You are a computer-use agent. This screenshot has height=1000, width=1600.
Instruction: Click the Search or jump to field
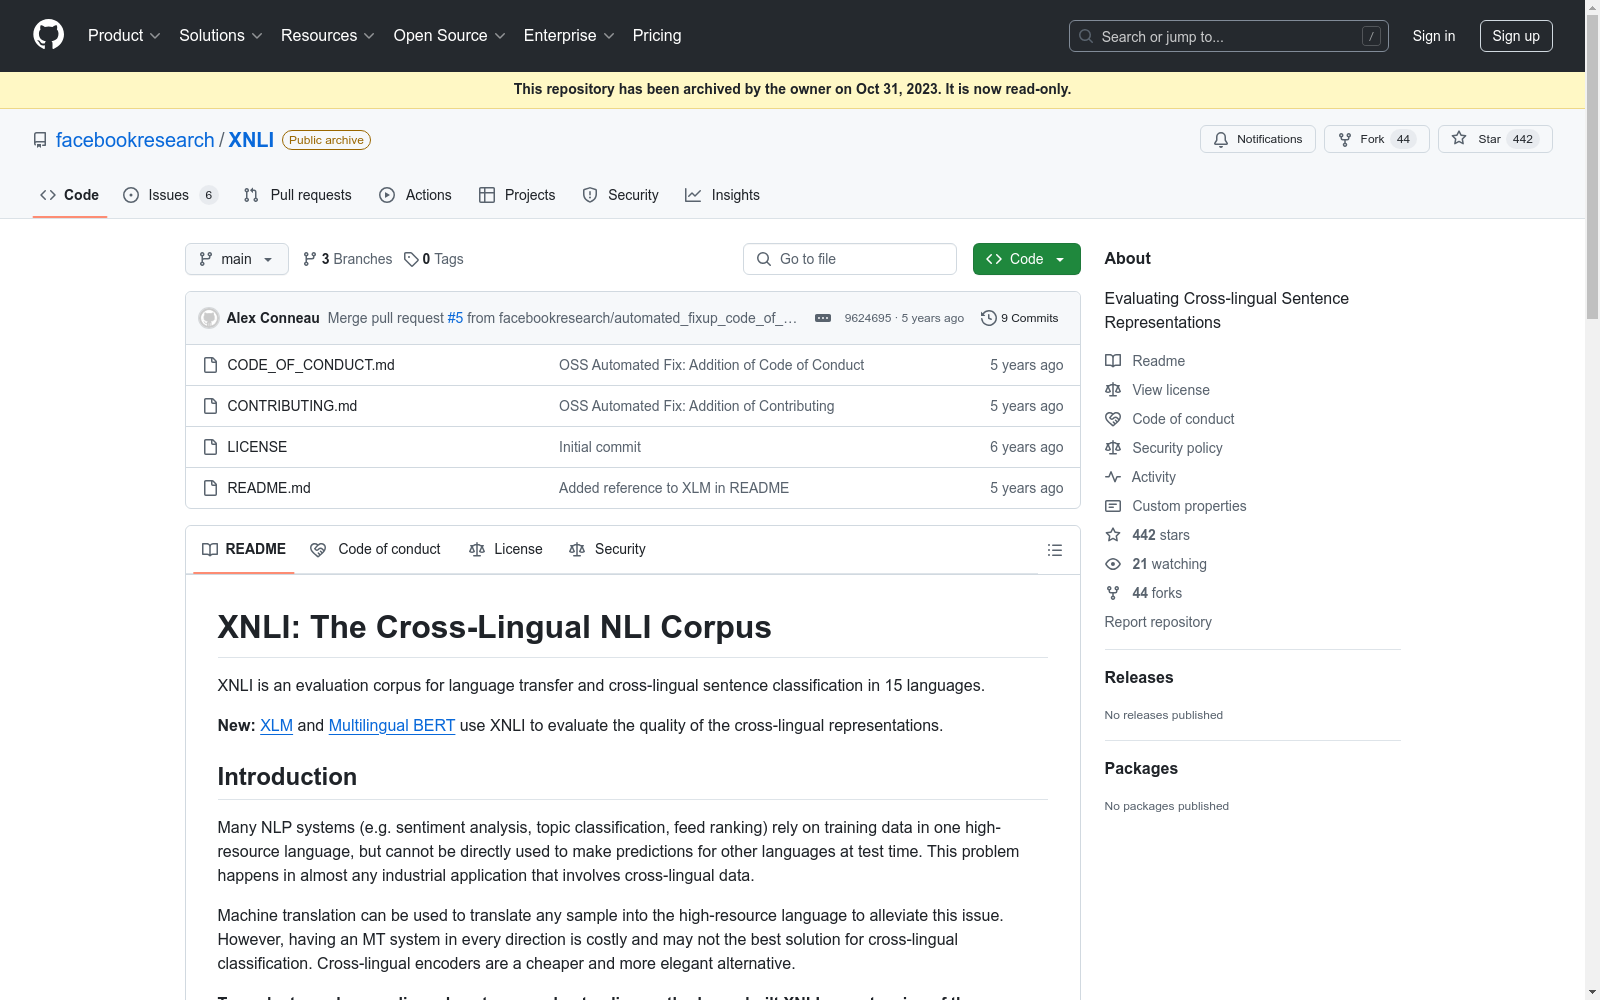click(1229, 36)
